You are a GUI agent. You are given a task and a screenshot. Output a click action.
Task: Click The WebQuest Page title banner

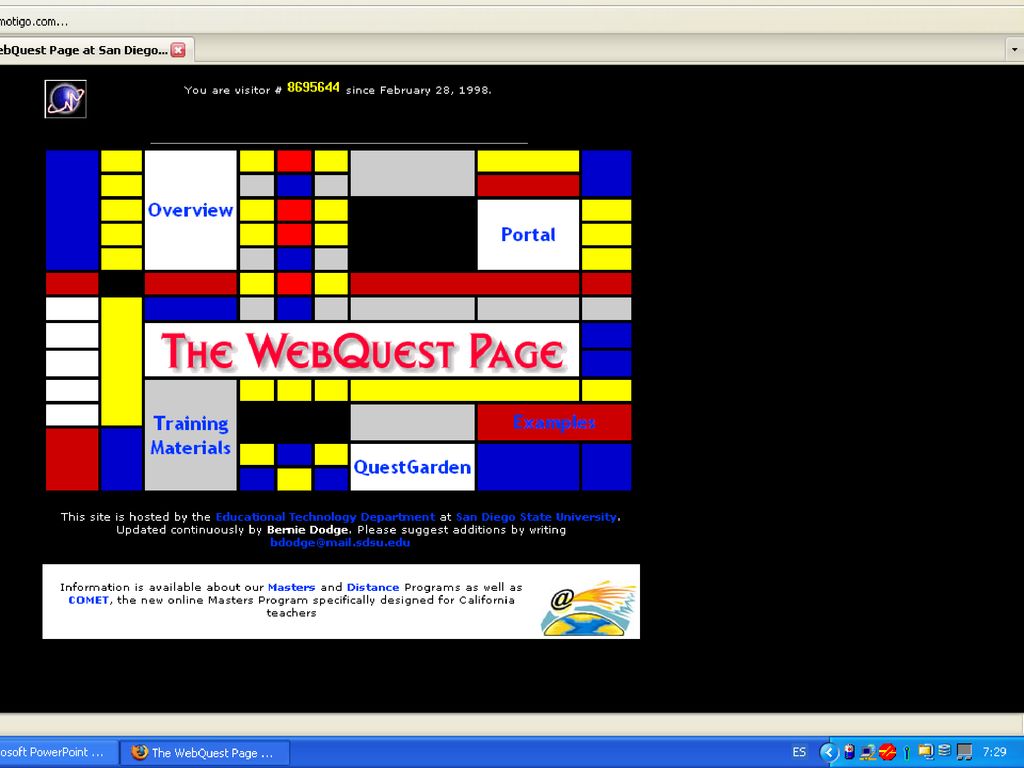pyautogui.click(x=361, y=350)
